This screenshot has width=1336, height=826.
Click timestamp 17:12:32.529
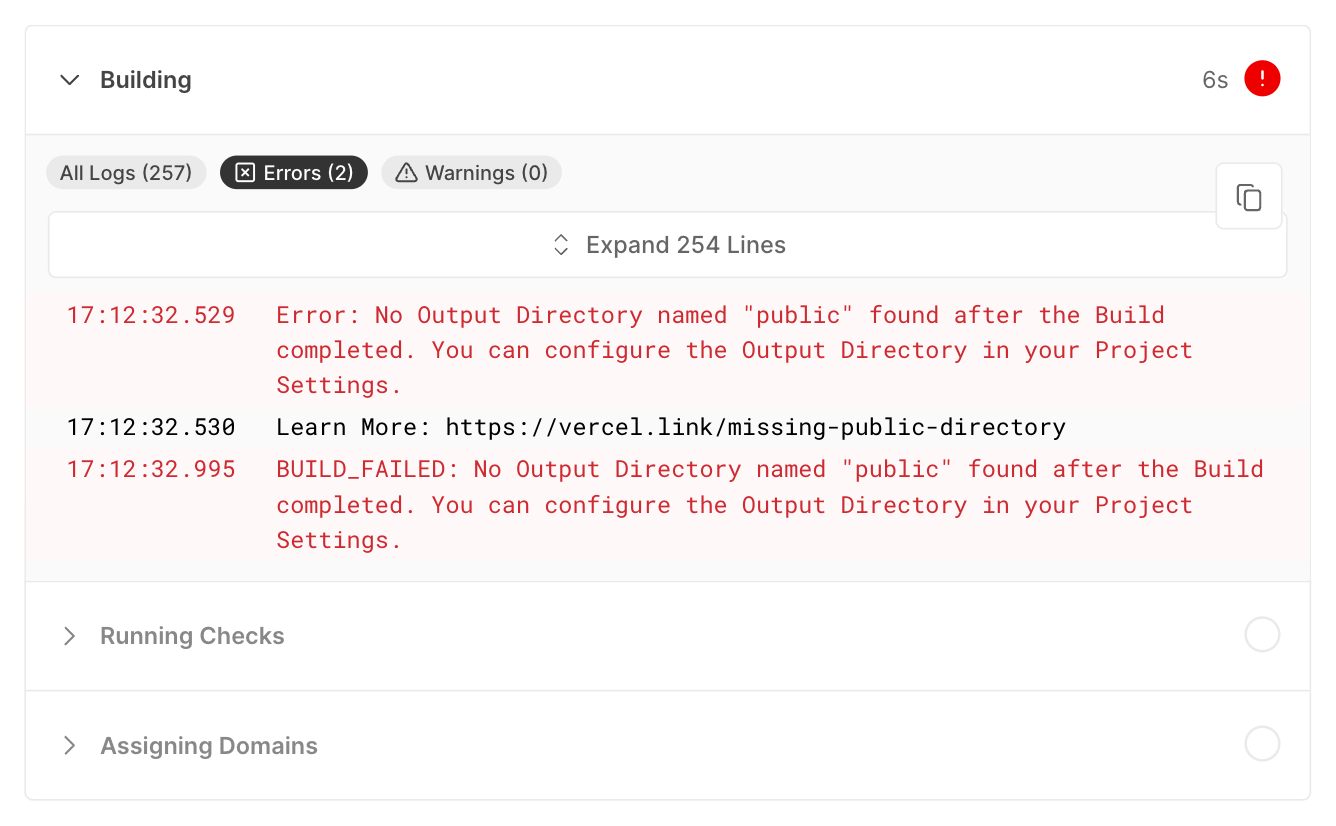(x=151, y=316)
